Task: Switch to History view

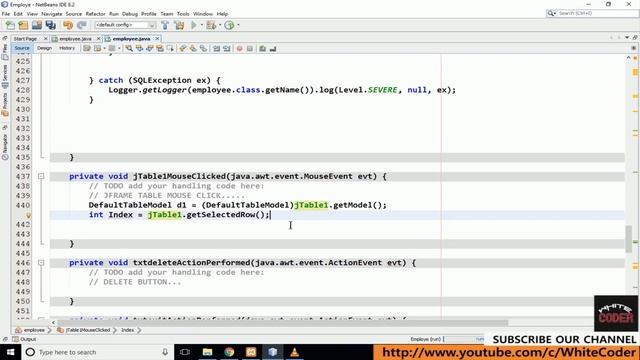Action: click(x=67, y=48)
